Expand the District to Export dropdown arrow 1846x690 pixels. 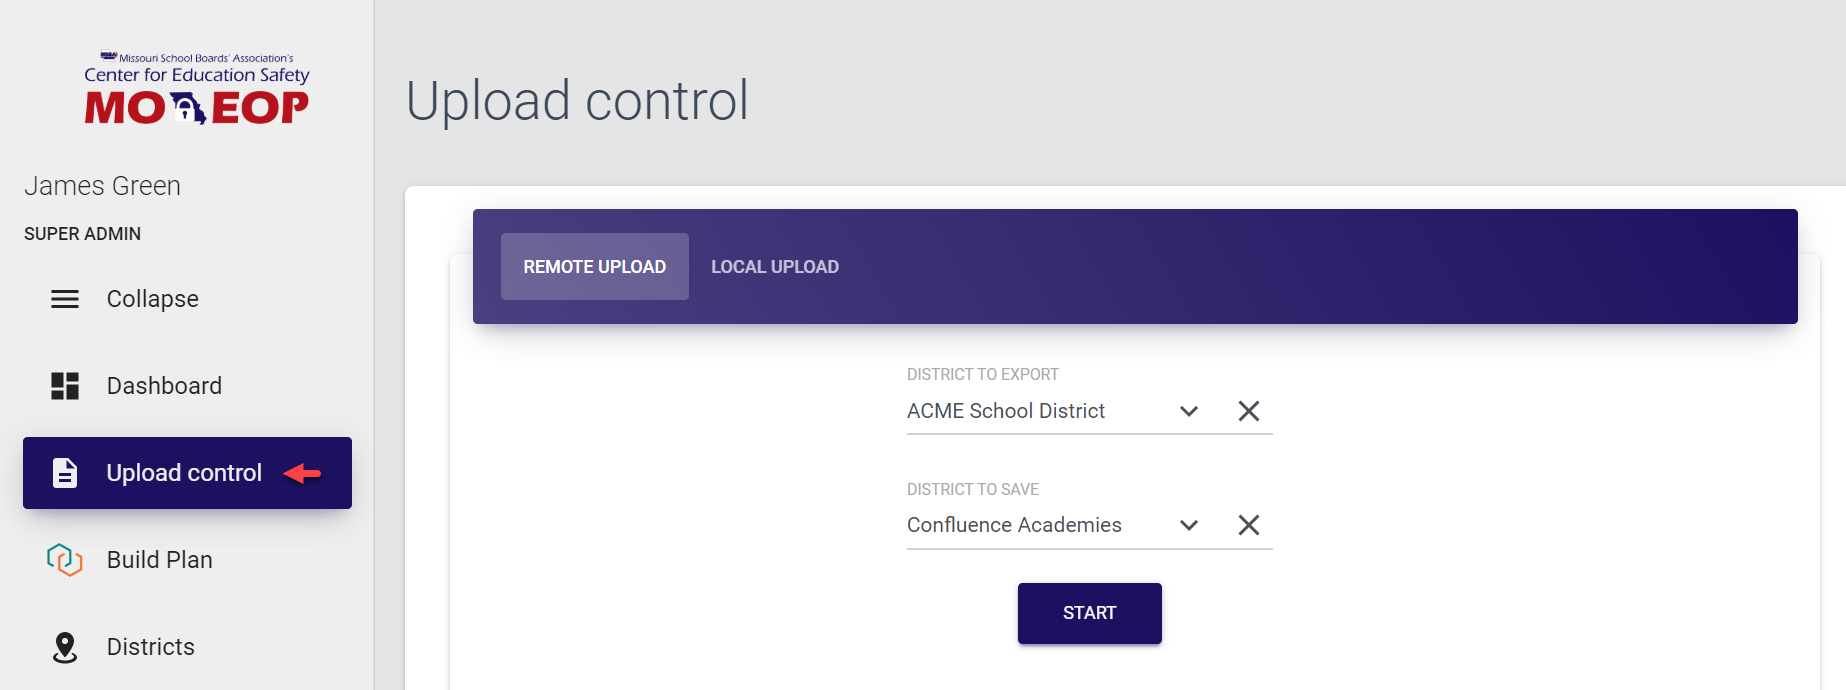pyautogui.click(x=1188, y=411)
